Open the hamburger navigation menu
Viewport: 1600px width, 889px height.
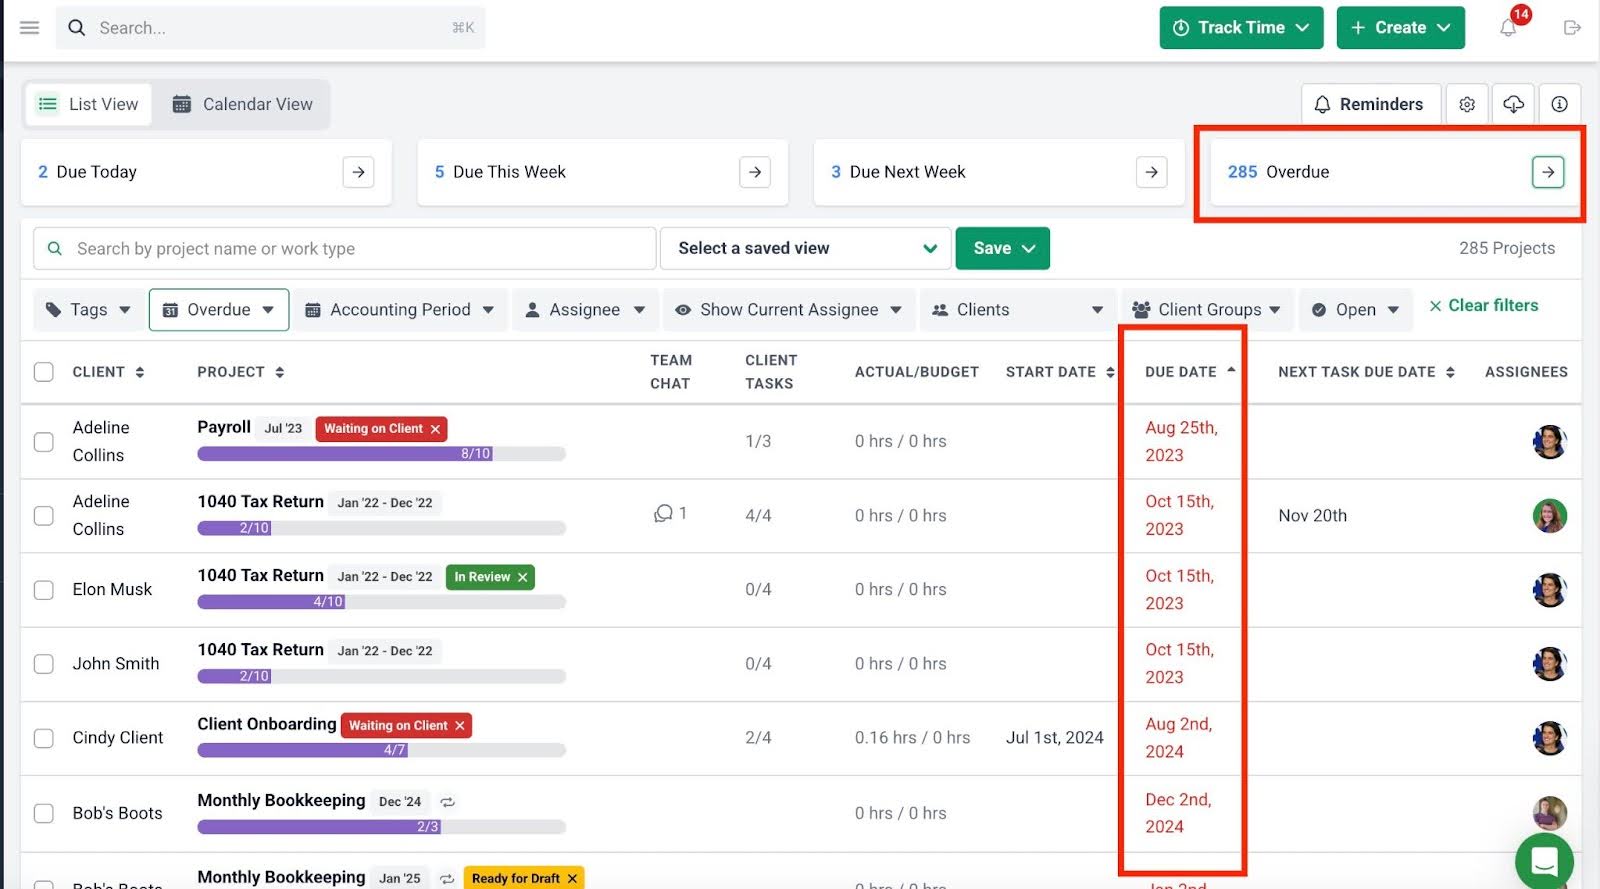29,28
